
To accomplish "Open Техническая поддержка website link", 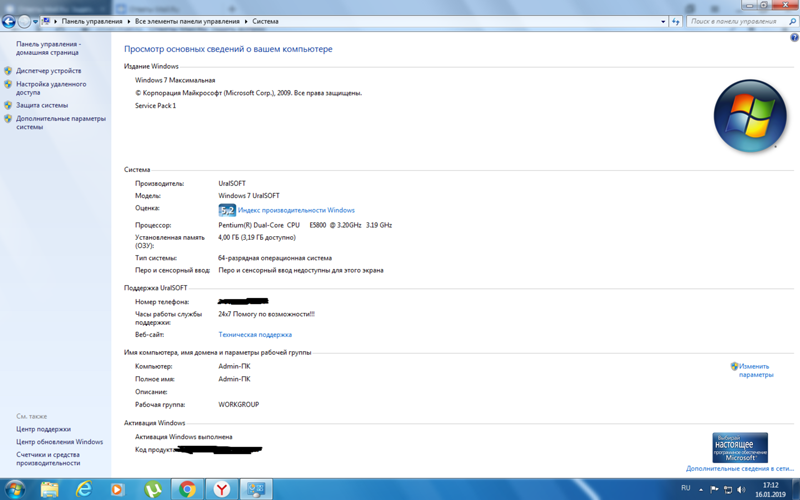I will [255, 335].
